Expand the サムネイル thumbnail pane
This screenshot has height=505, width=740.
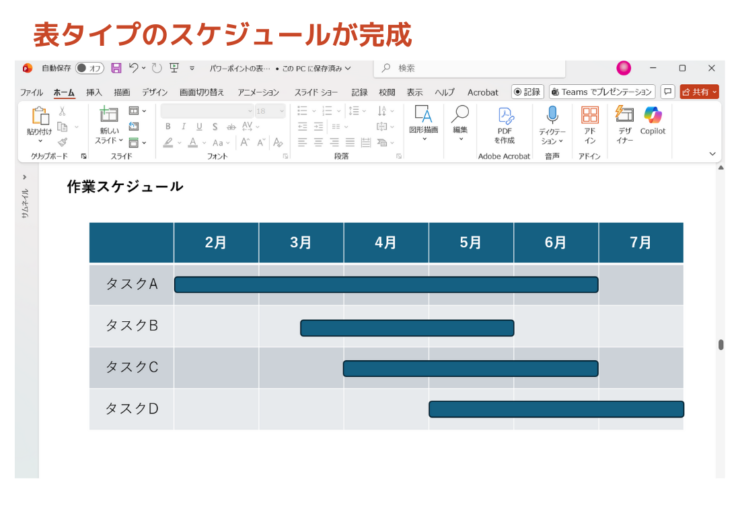point(25,177)
